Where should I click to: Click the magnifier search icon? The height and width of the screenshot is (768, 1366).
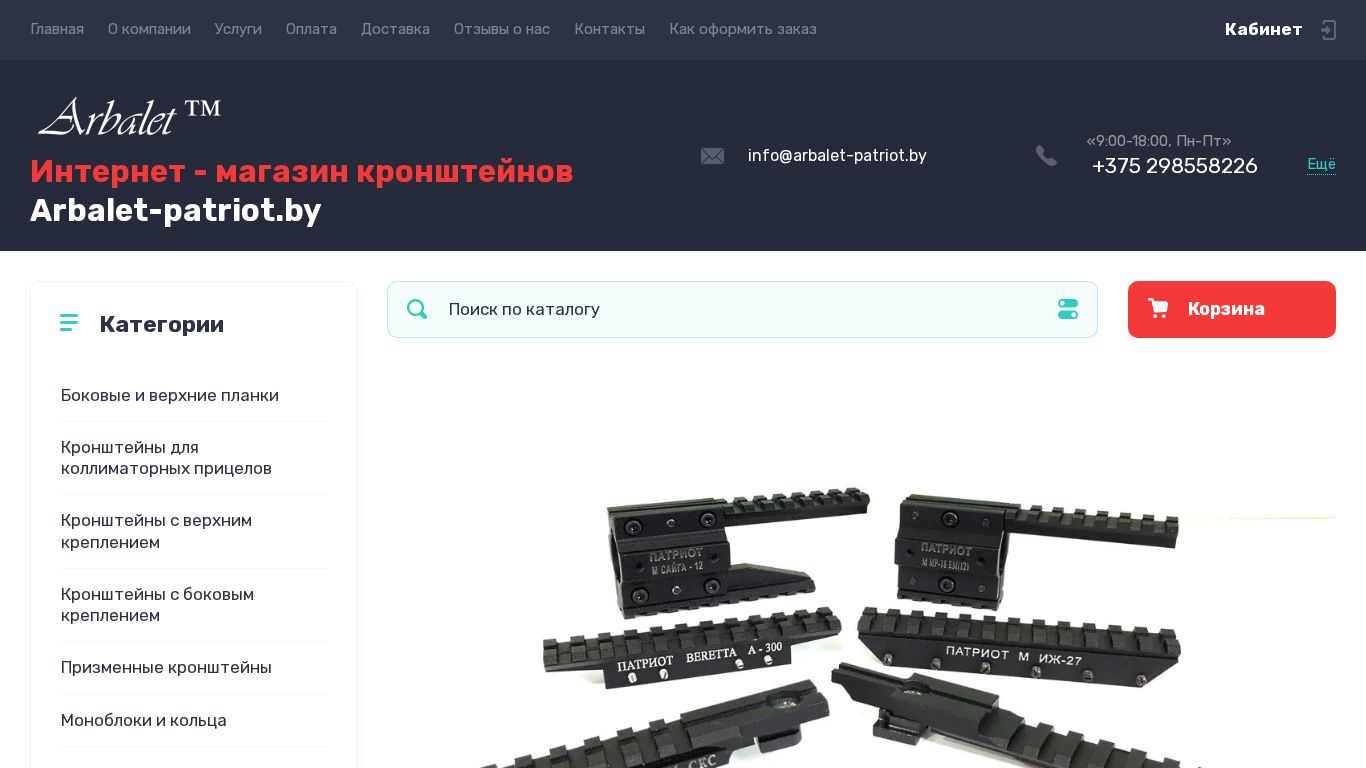click(417, 309)
